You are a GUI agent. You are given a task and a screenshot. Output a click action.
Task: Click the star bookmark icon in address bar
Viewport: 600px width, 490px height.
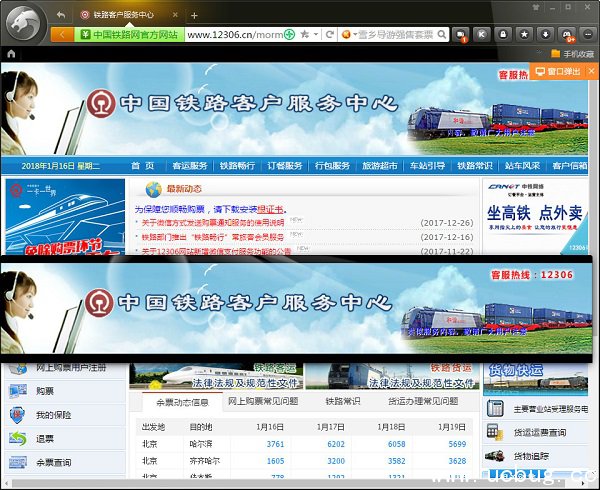pos(303,34)
